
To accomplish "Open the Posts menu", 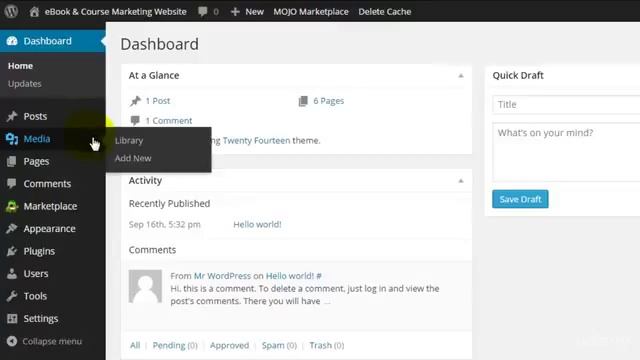I will 35,116.
